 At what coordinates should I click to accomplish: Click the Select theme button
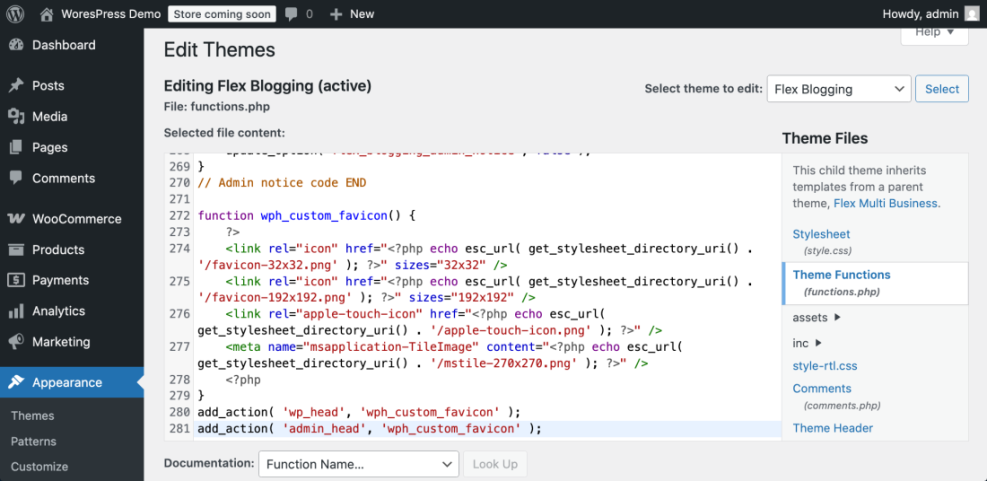point(942,89)
